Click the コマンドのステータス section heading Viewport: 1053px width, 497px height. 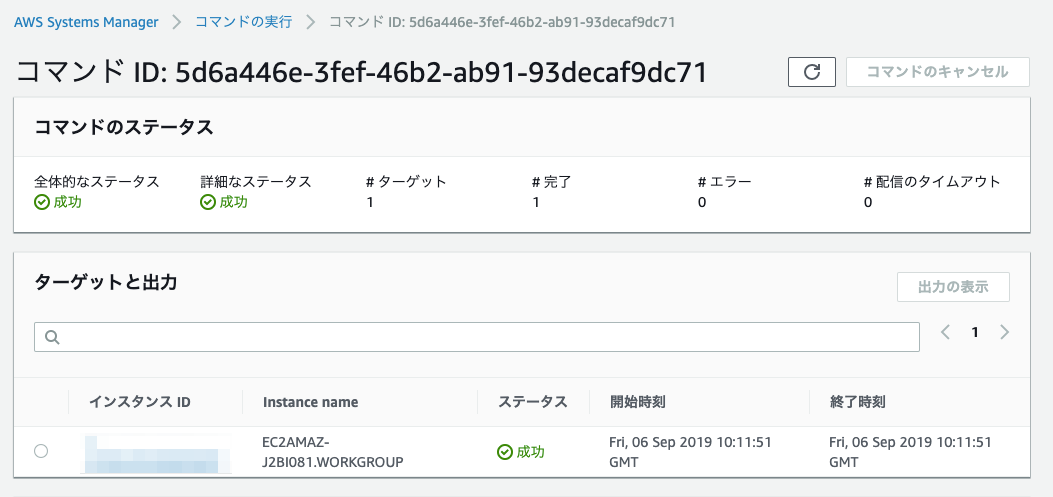click(124, 127)
